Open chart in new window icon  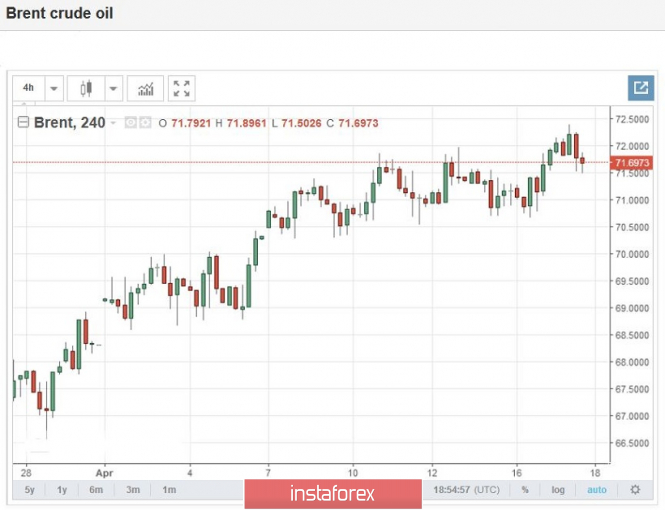(x=640, y=88)
